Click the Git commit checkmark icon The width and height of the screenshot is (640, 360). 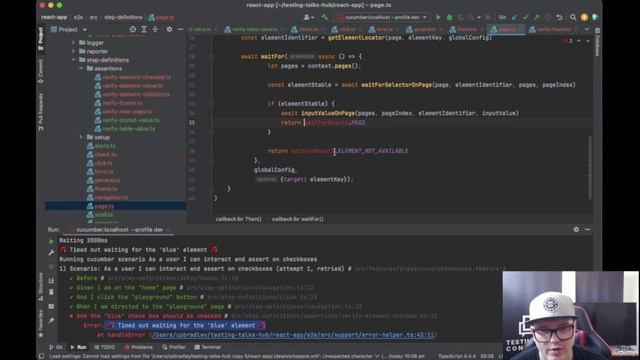[526, 18]
